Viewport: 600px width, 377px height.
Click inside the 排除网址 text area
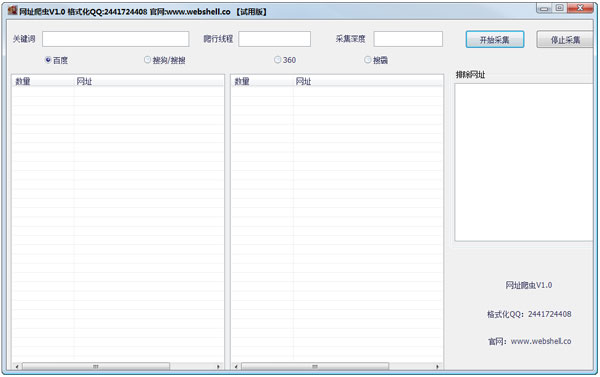tap(523, 162)
